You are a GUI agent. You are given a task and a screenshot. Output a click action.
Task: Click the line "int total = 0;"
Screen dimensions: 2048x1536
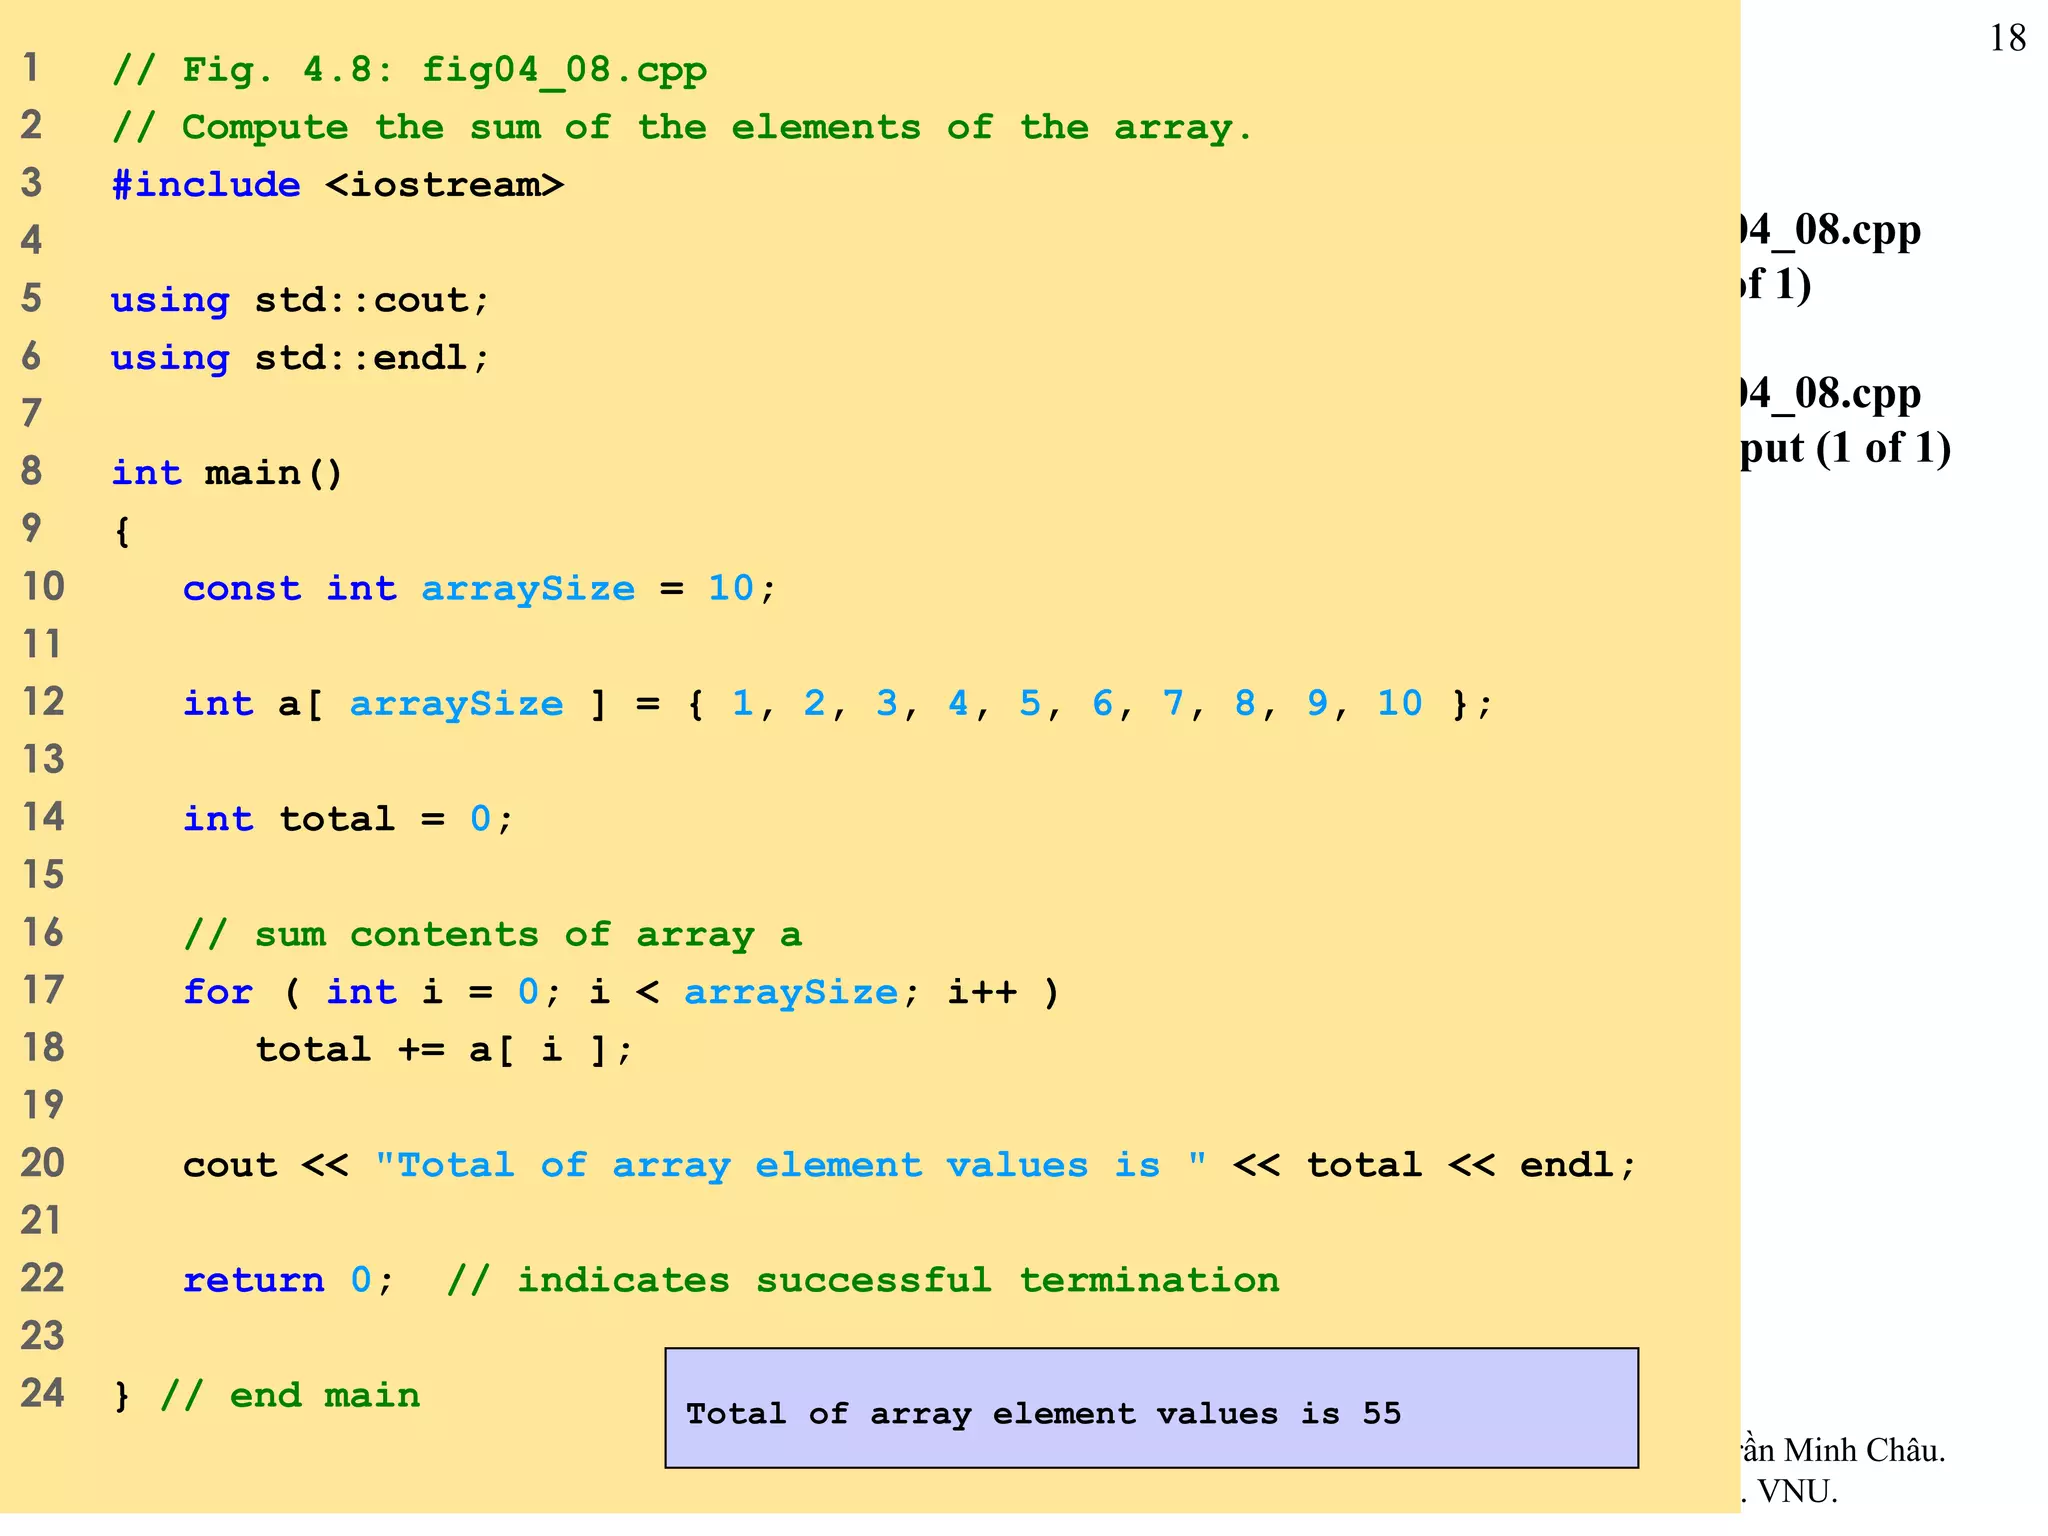point(348,819)
